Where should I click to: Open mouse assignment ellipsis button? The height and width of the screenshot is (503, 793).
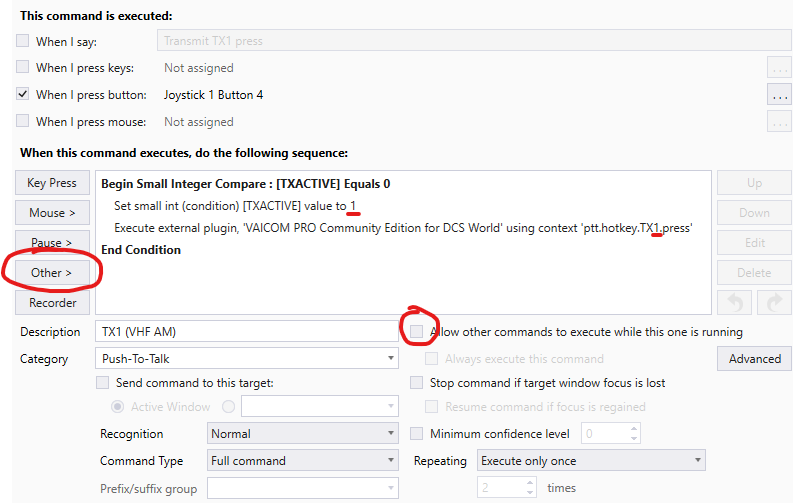point(779,122)
